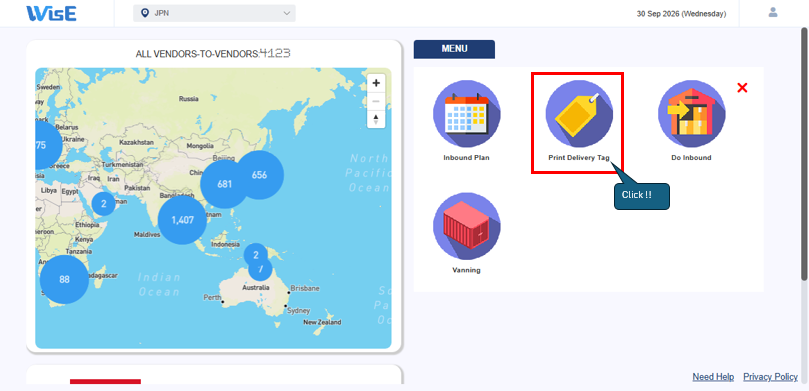The height and width of the screenshot is (391, 809).
Task: Open the user profile icon
Action: coord(773,12)
